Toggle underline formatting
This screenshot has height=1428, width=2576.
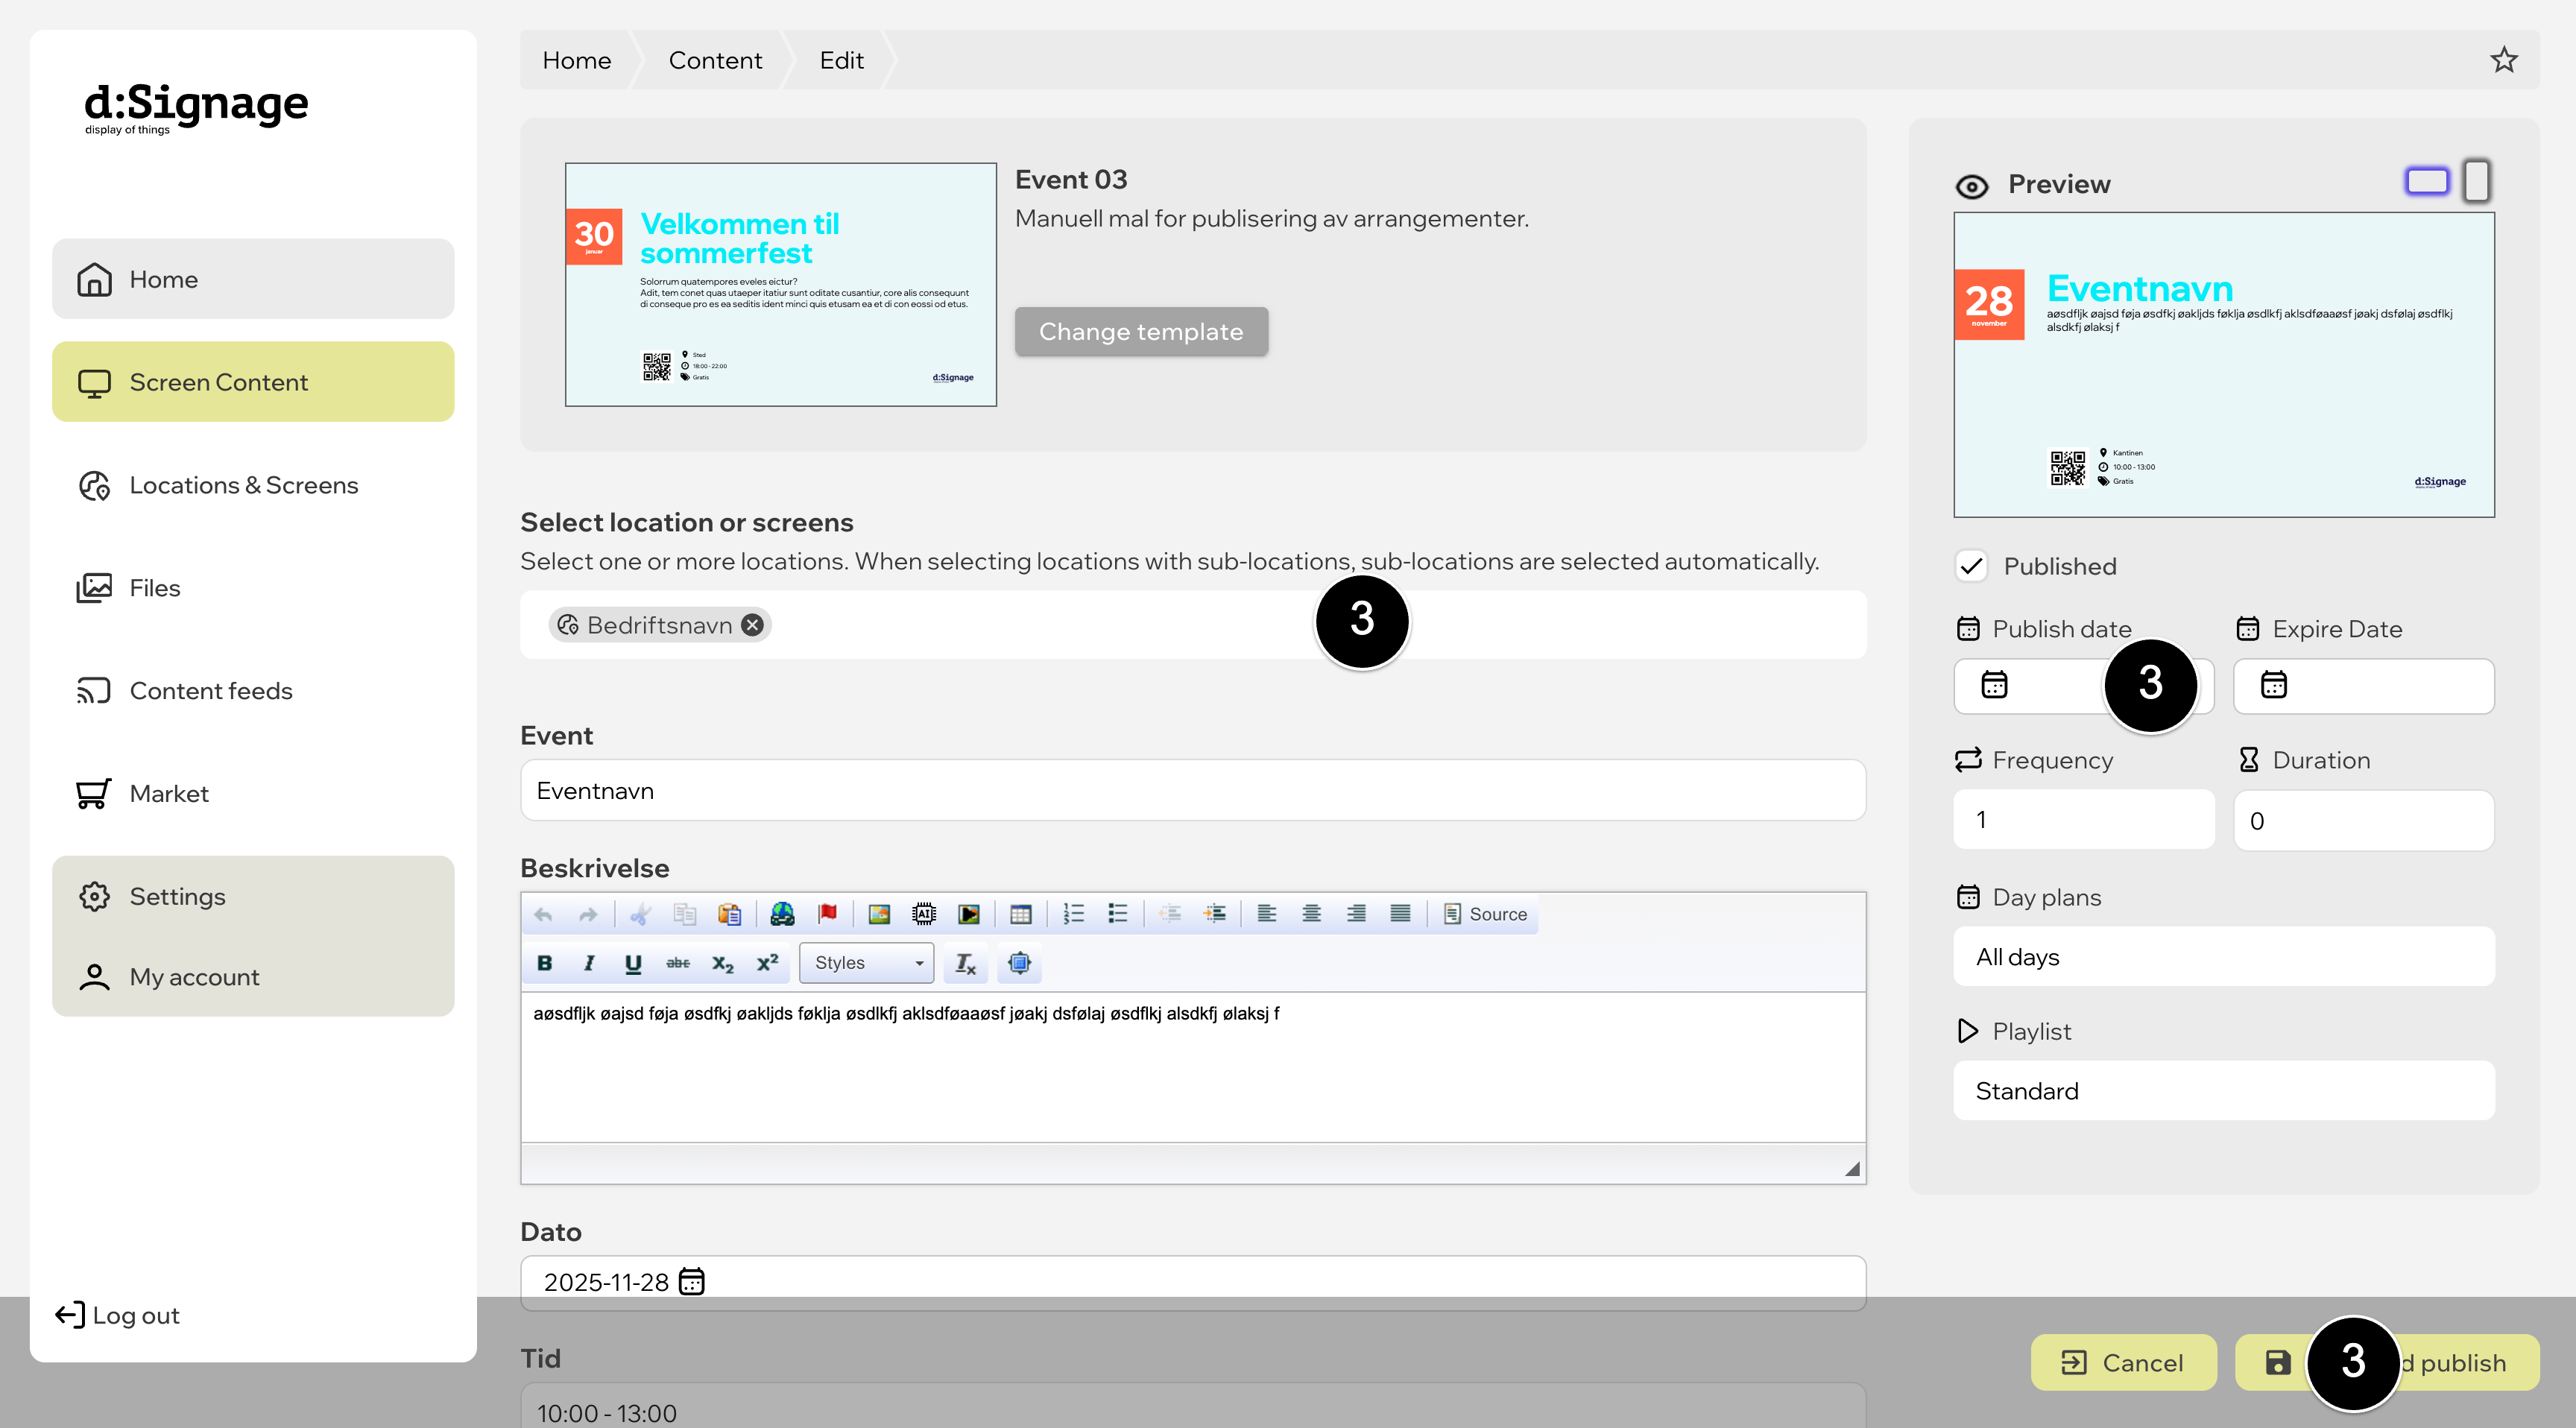click(x=633, y=963)
